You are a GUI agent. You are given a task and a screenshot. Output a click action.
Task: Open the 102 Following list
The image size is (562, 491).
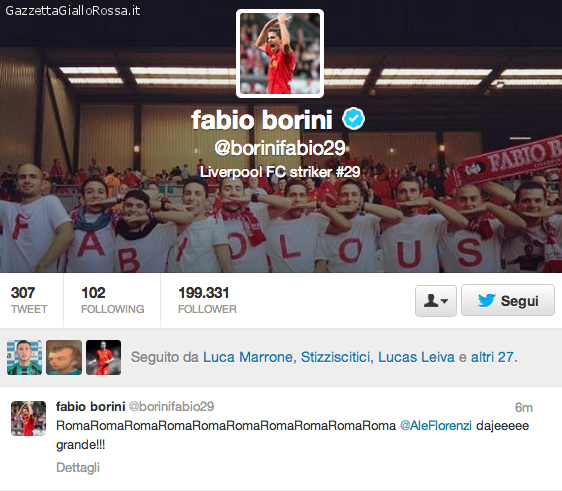point(112,300)
